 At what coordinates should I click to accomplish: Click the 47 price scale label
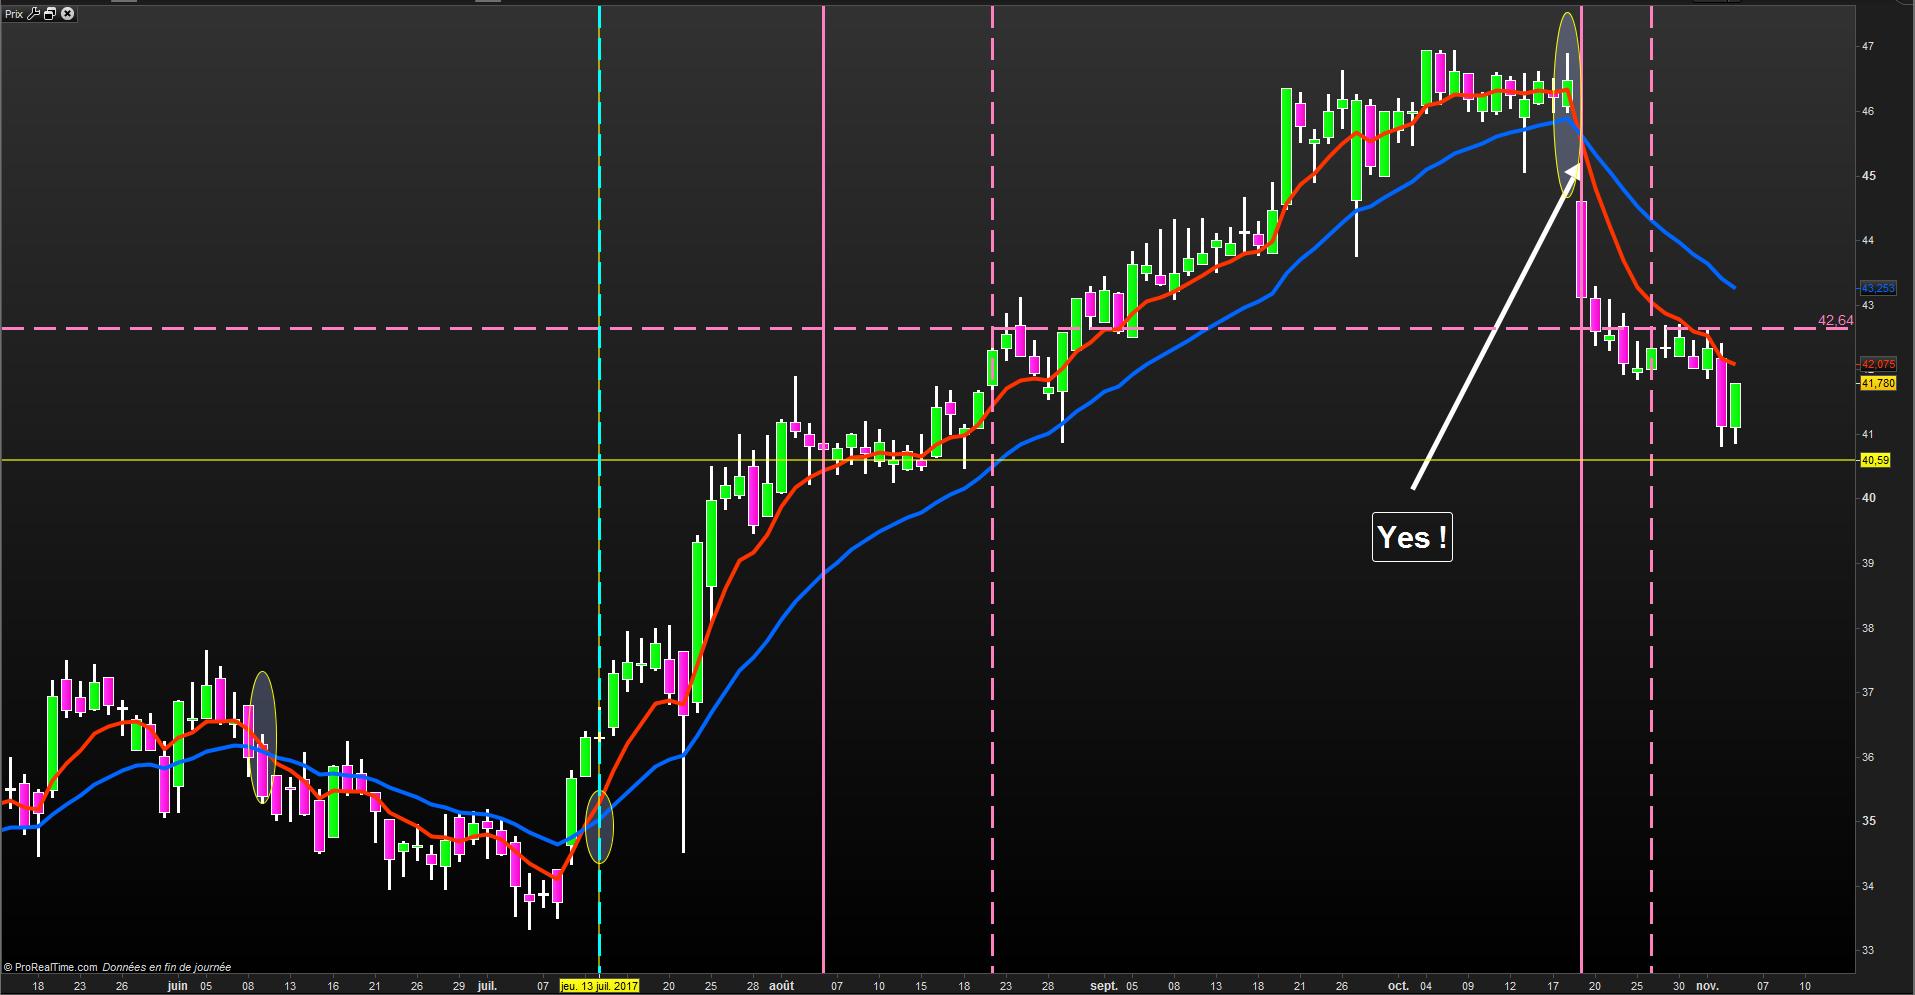point(1867,46)
